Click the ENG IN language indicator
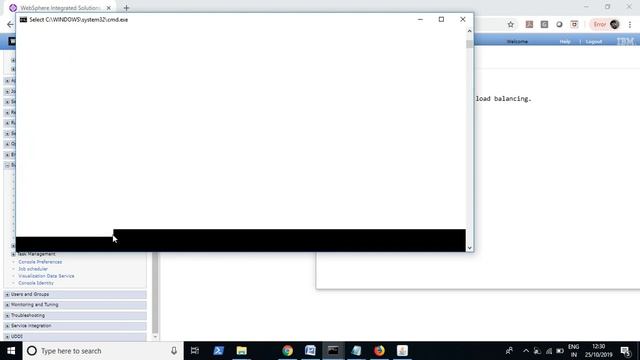 pos(573,351)
